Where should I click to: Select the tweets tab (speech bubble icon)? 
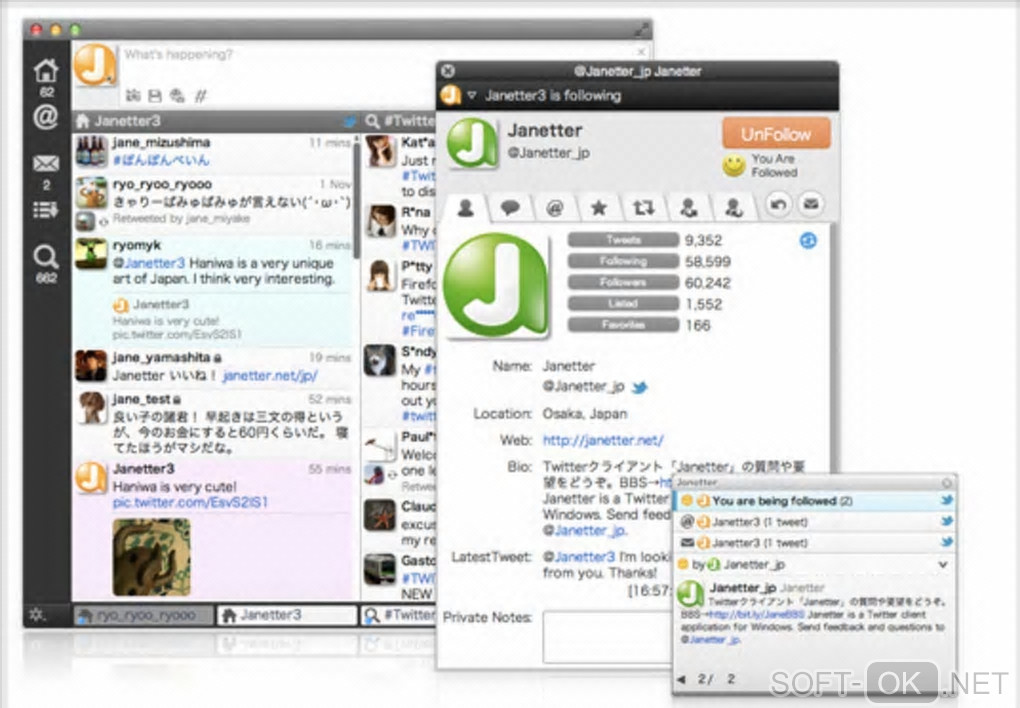[510, 208]
